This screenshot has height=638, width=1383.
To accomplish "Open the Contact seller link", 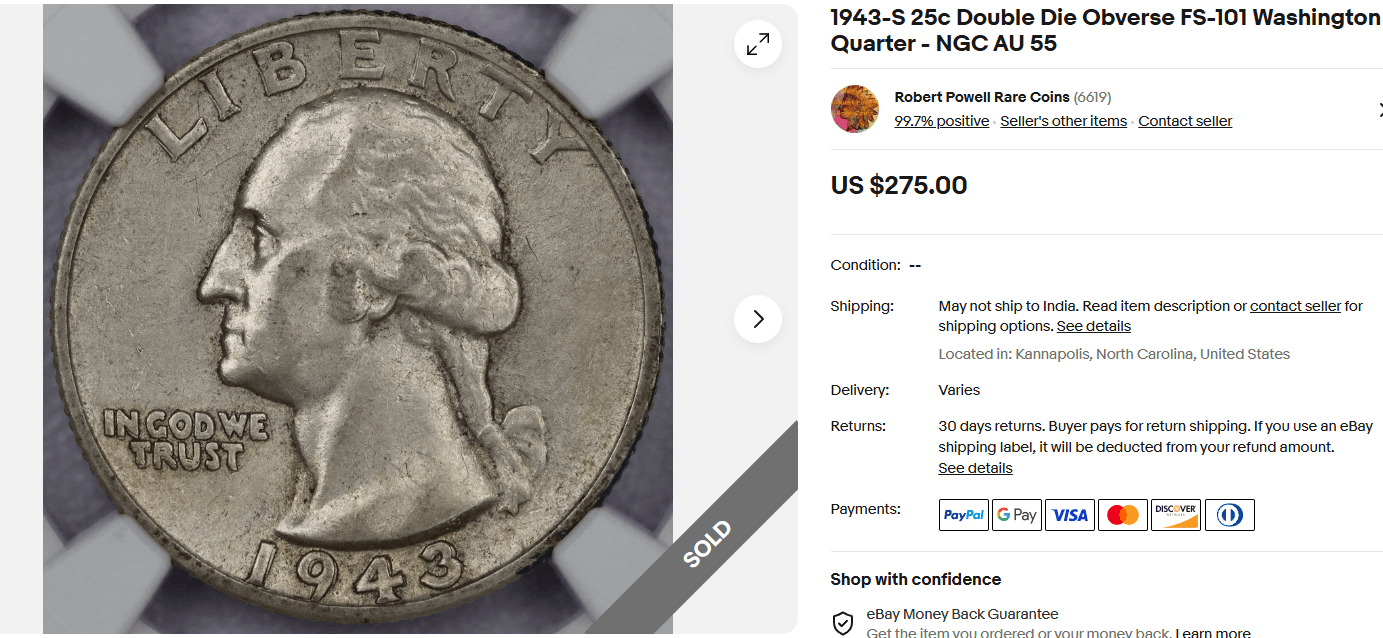I will (x=1184, y=120).
